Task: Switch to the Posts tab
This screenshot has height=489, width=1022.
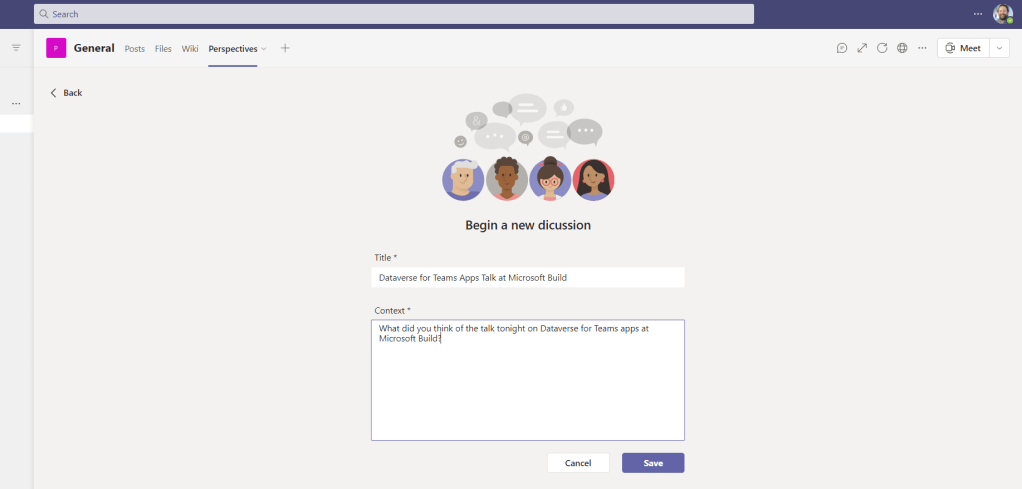Action: (134, 49)
